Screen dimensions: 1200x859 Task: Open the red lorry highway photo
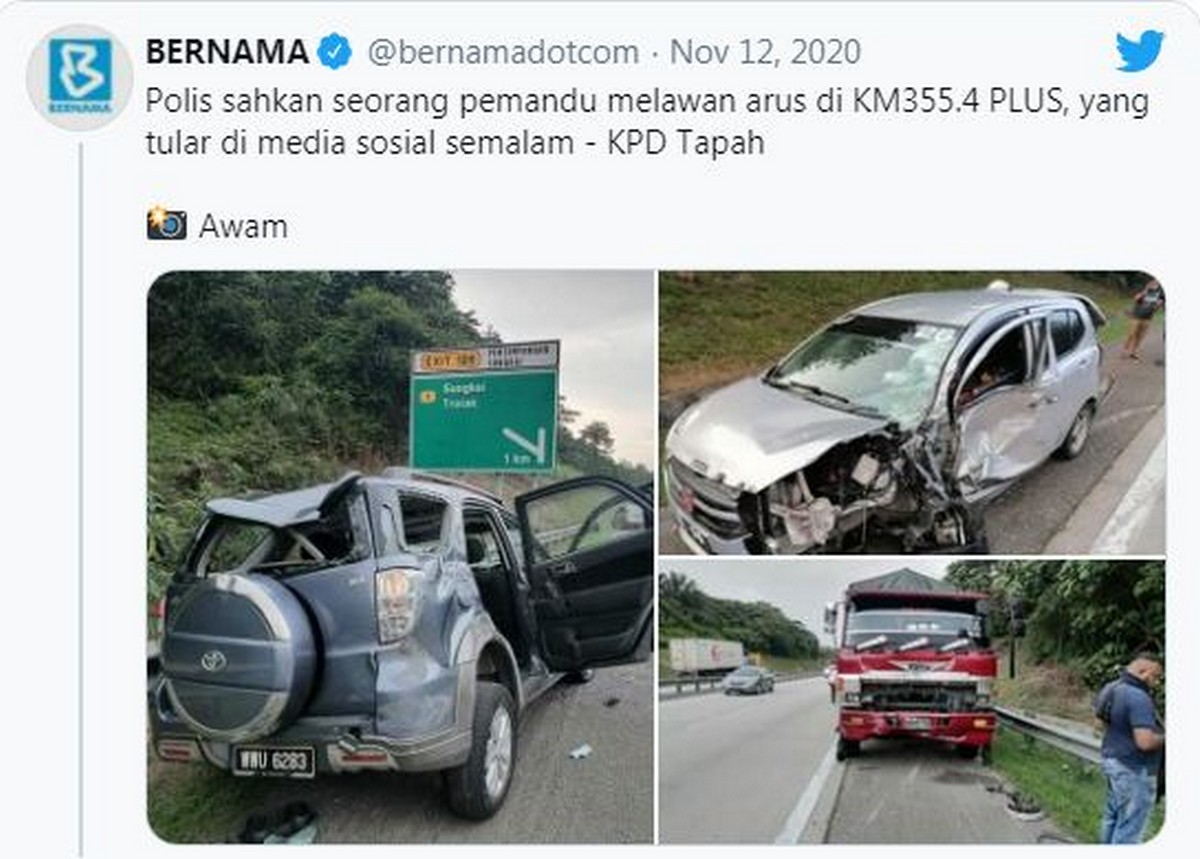click(x=912, y=702)
